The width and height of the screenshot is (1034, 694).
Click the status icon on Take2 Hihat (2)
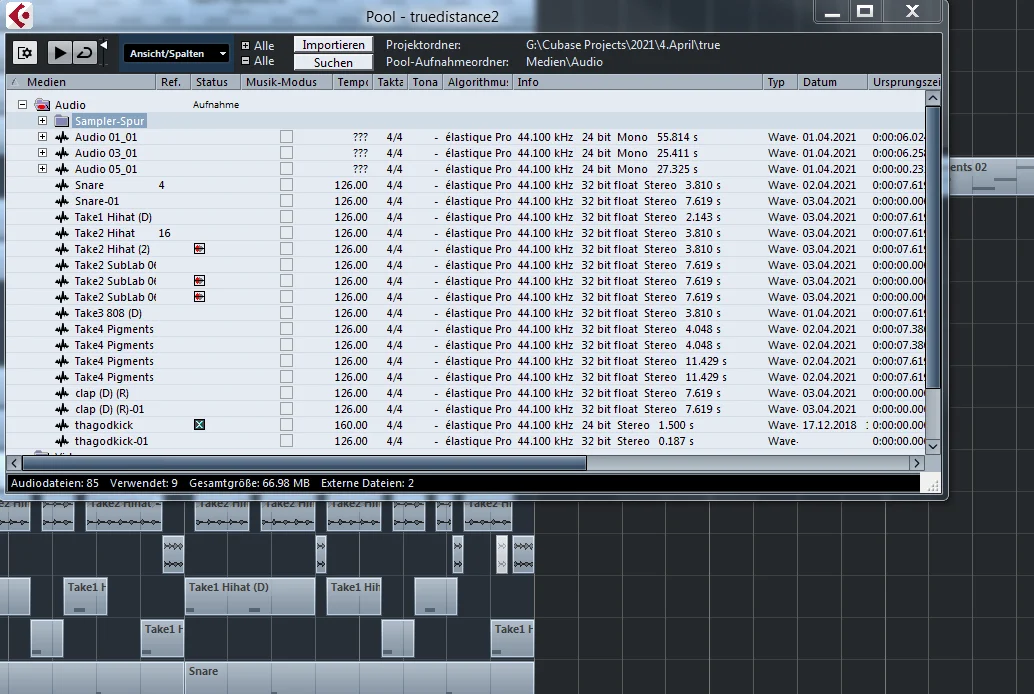[x=199, y=249]
